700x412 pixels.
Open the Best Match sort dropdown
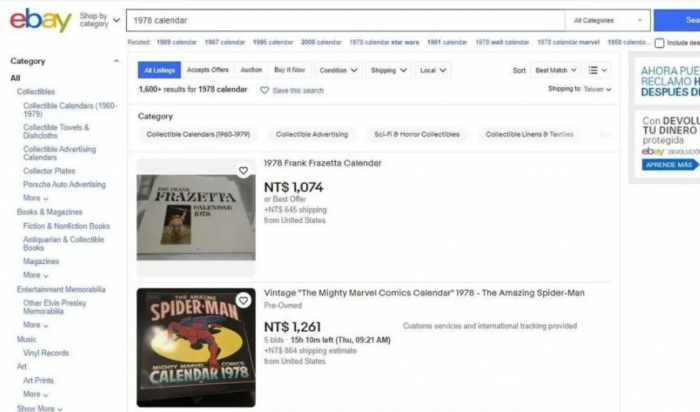[555, 70]
